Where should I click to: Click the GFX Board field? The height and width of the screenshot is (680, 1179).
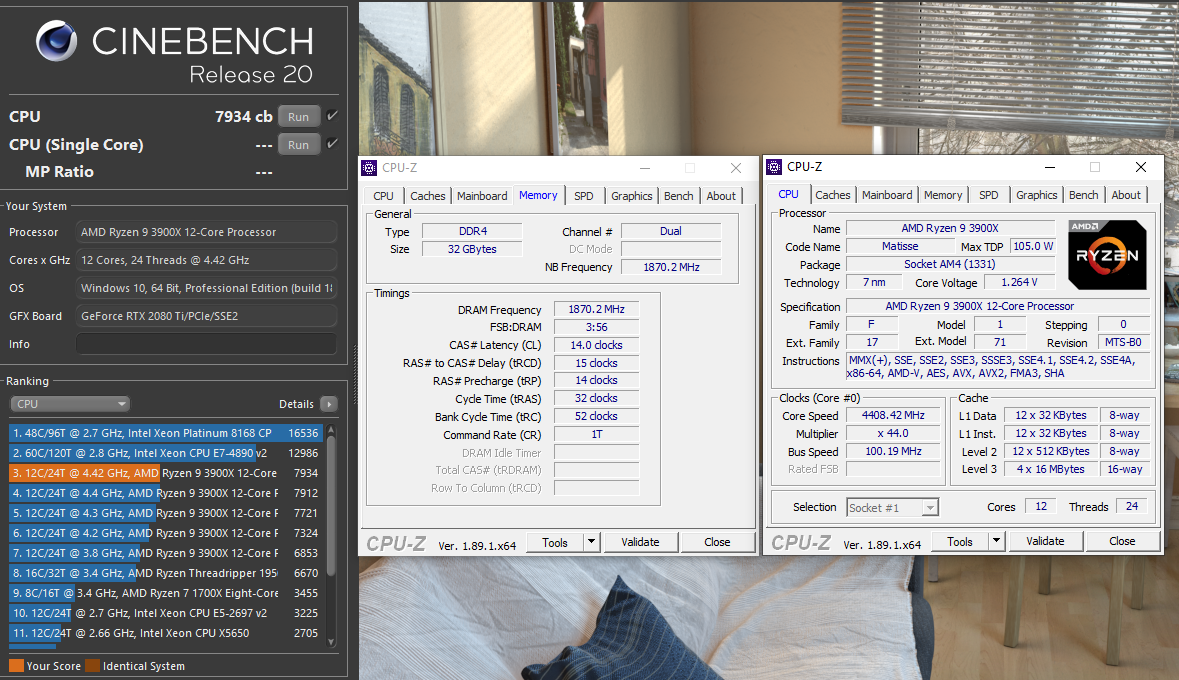pos(206,316)
